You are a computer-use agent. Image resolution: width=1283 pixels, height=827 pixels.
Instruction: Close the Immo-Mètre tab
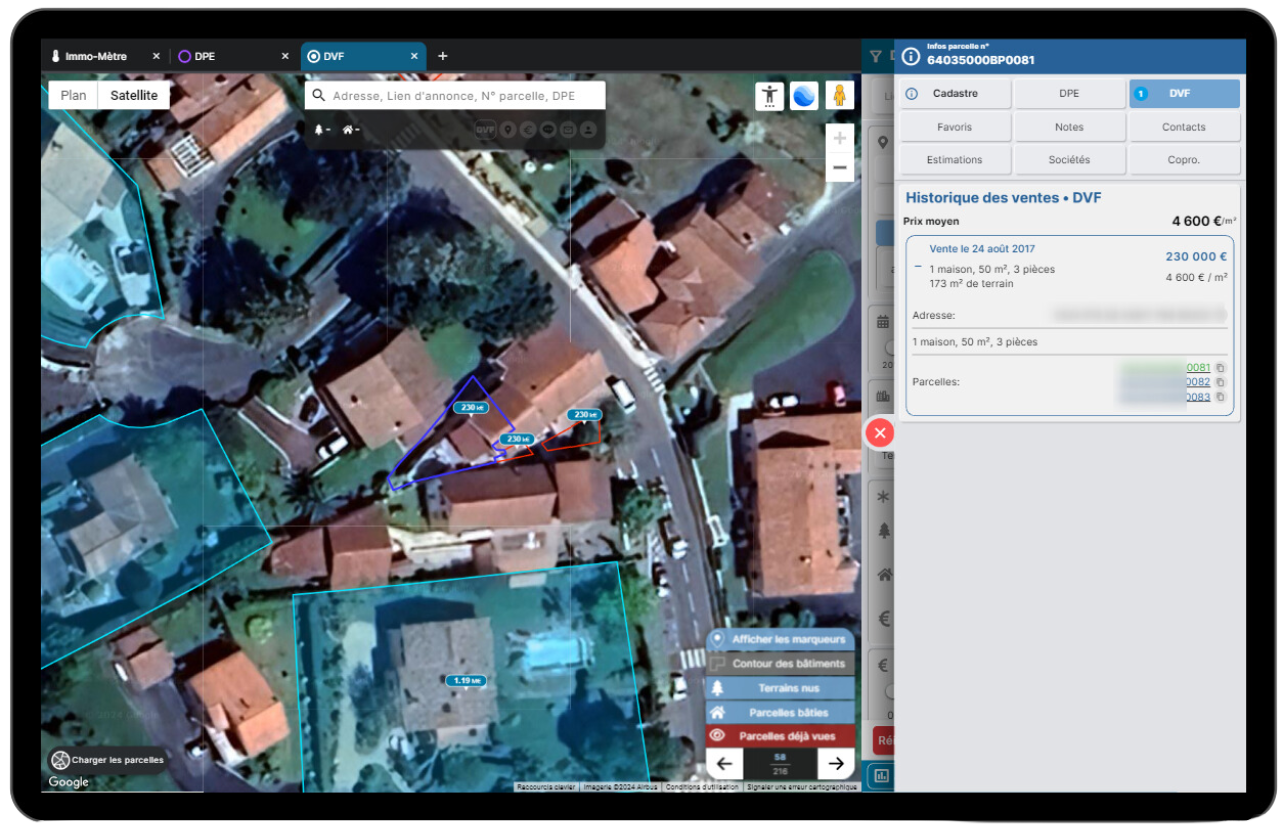pyautogui.click(x=156, y=56)
